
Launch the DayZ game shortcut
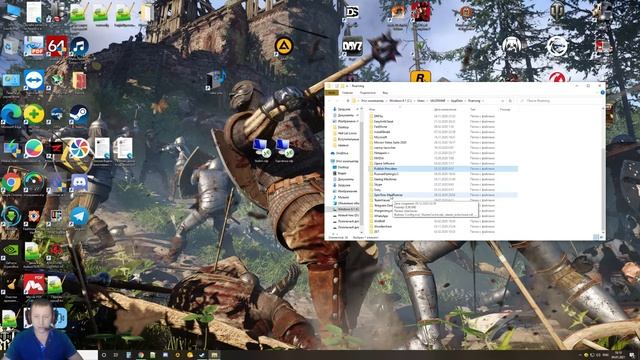(352, 47)
